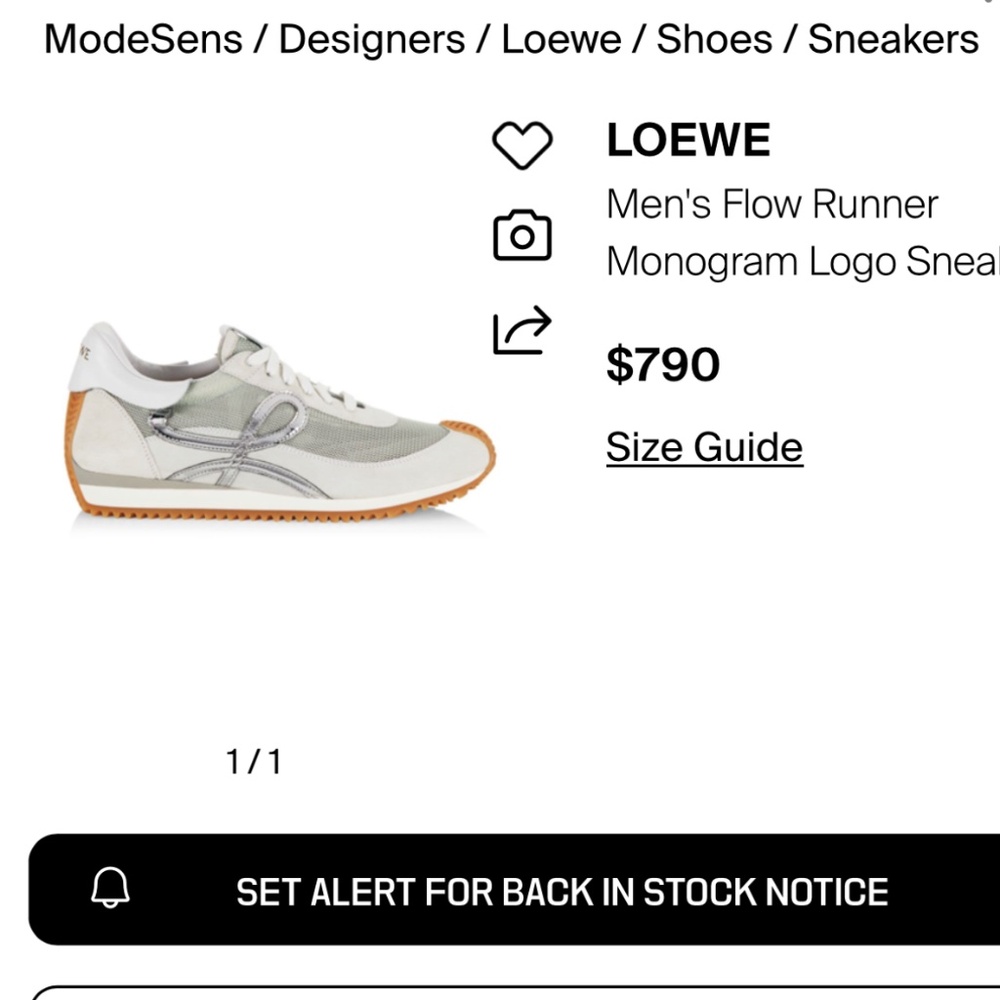
Task: Click the notification bell on the black bar
Action: click(x=113, y=890)
